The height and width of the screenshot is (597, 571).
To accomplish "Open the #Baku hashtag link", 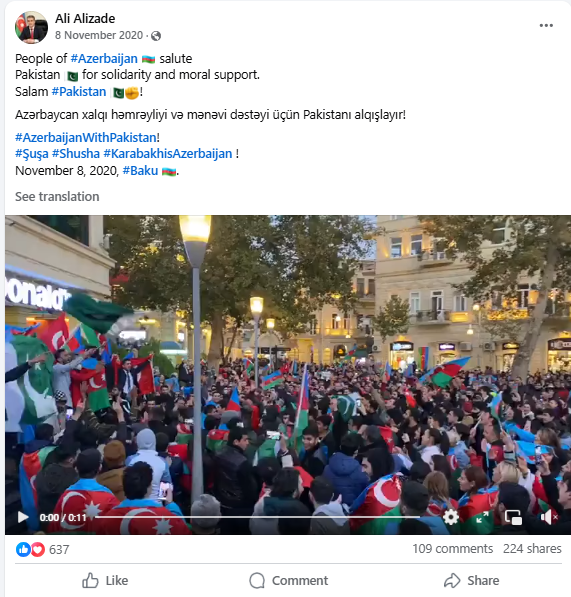I will click(x=140, y=171).
